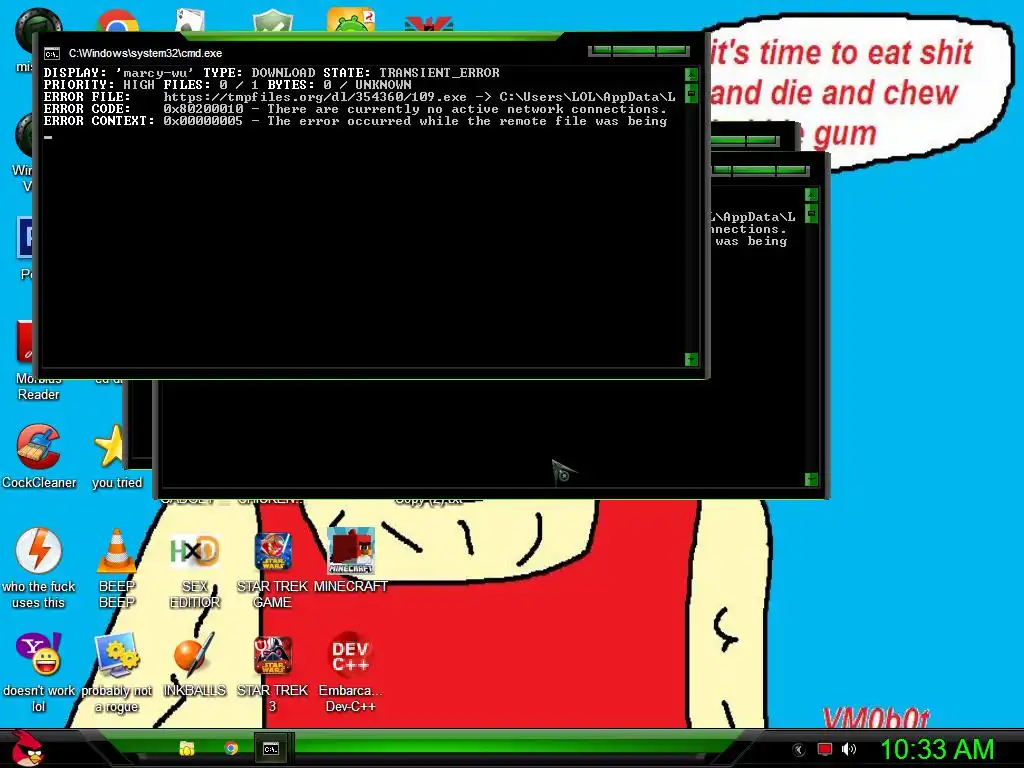1024x768 pixels.
Task: Open the CCleaner icon labeled CockCleaner
Action: [39, 447]
